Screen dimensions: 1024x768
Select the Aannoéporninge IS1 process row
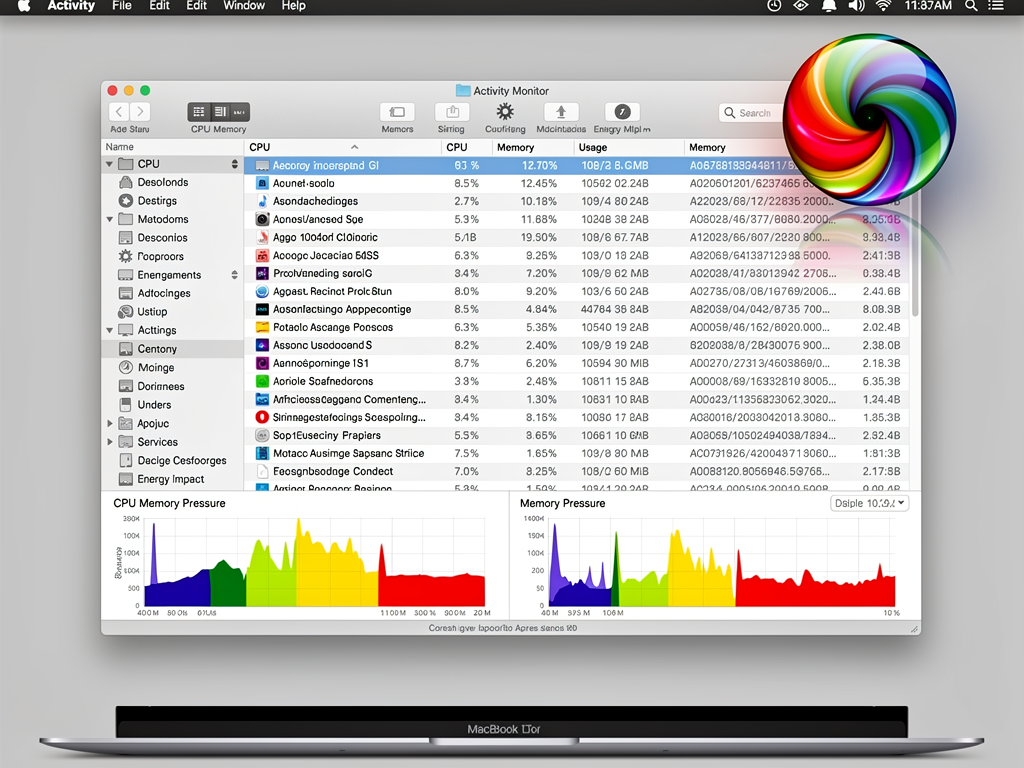(578, 363)
